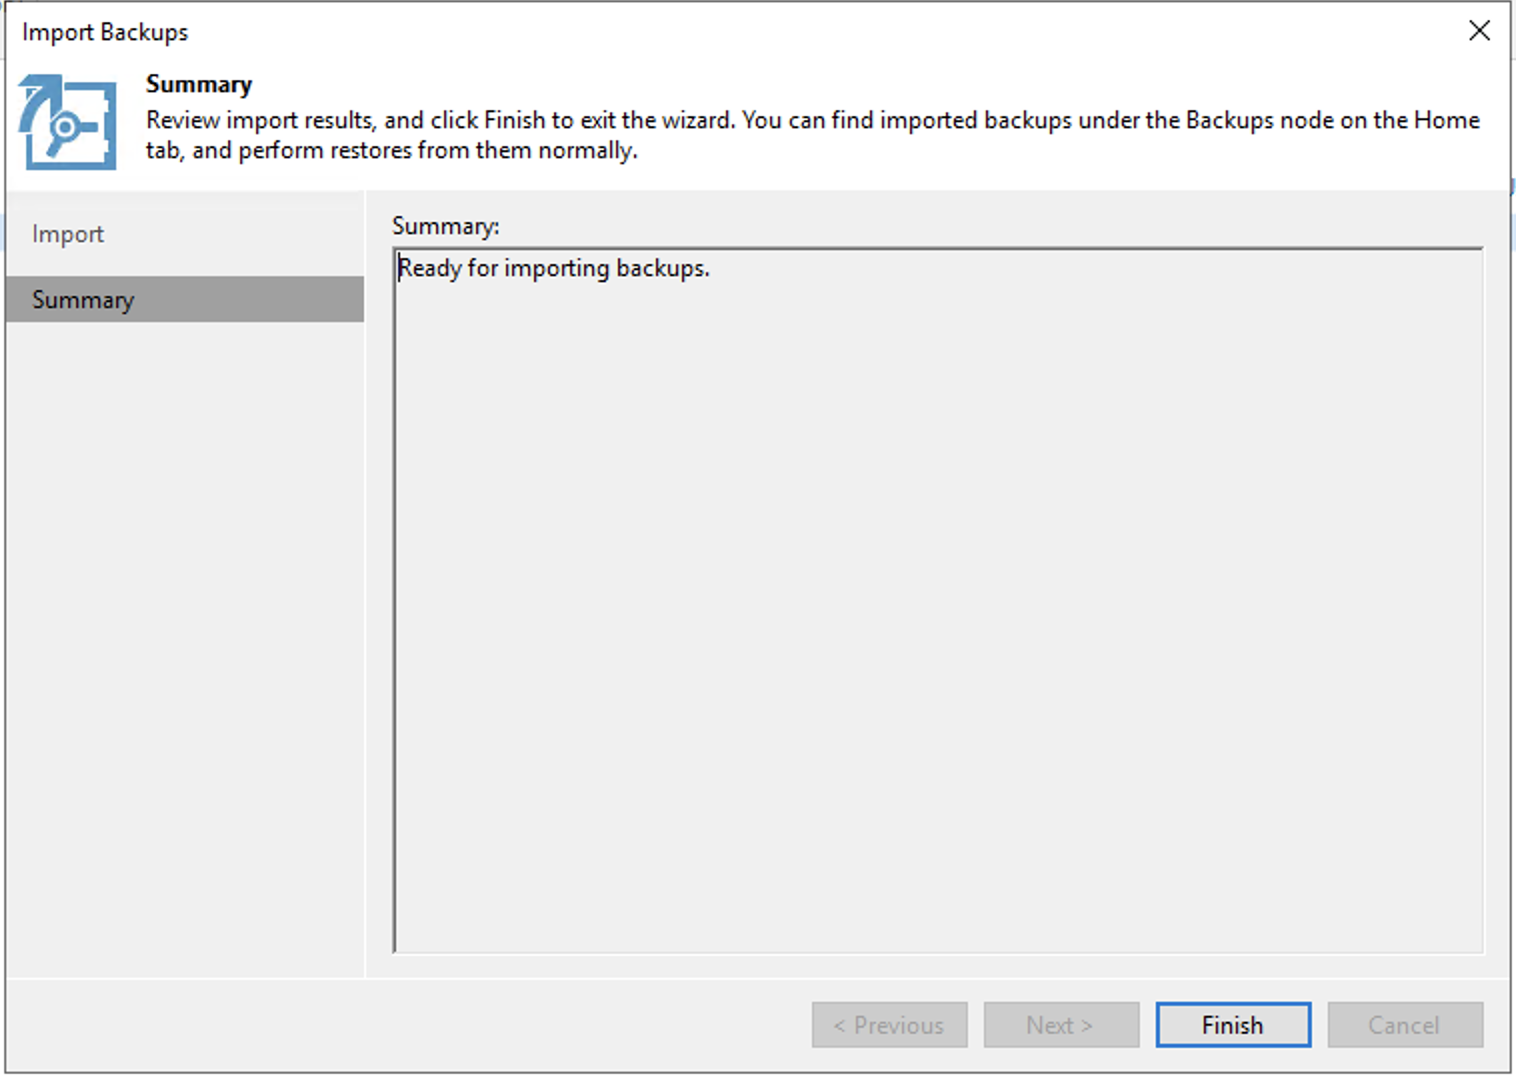Click the Finish button

point(1233,1025)
